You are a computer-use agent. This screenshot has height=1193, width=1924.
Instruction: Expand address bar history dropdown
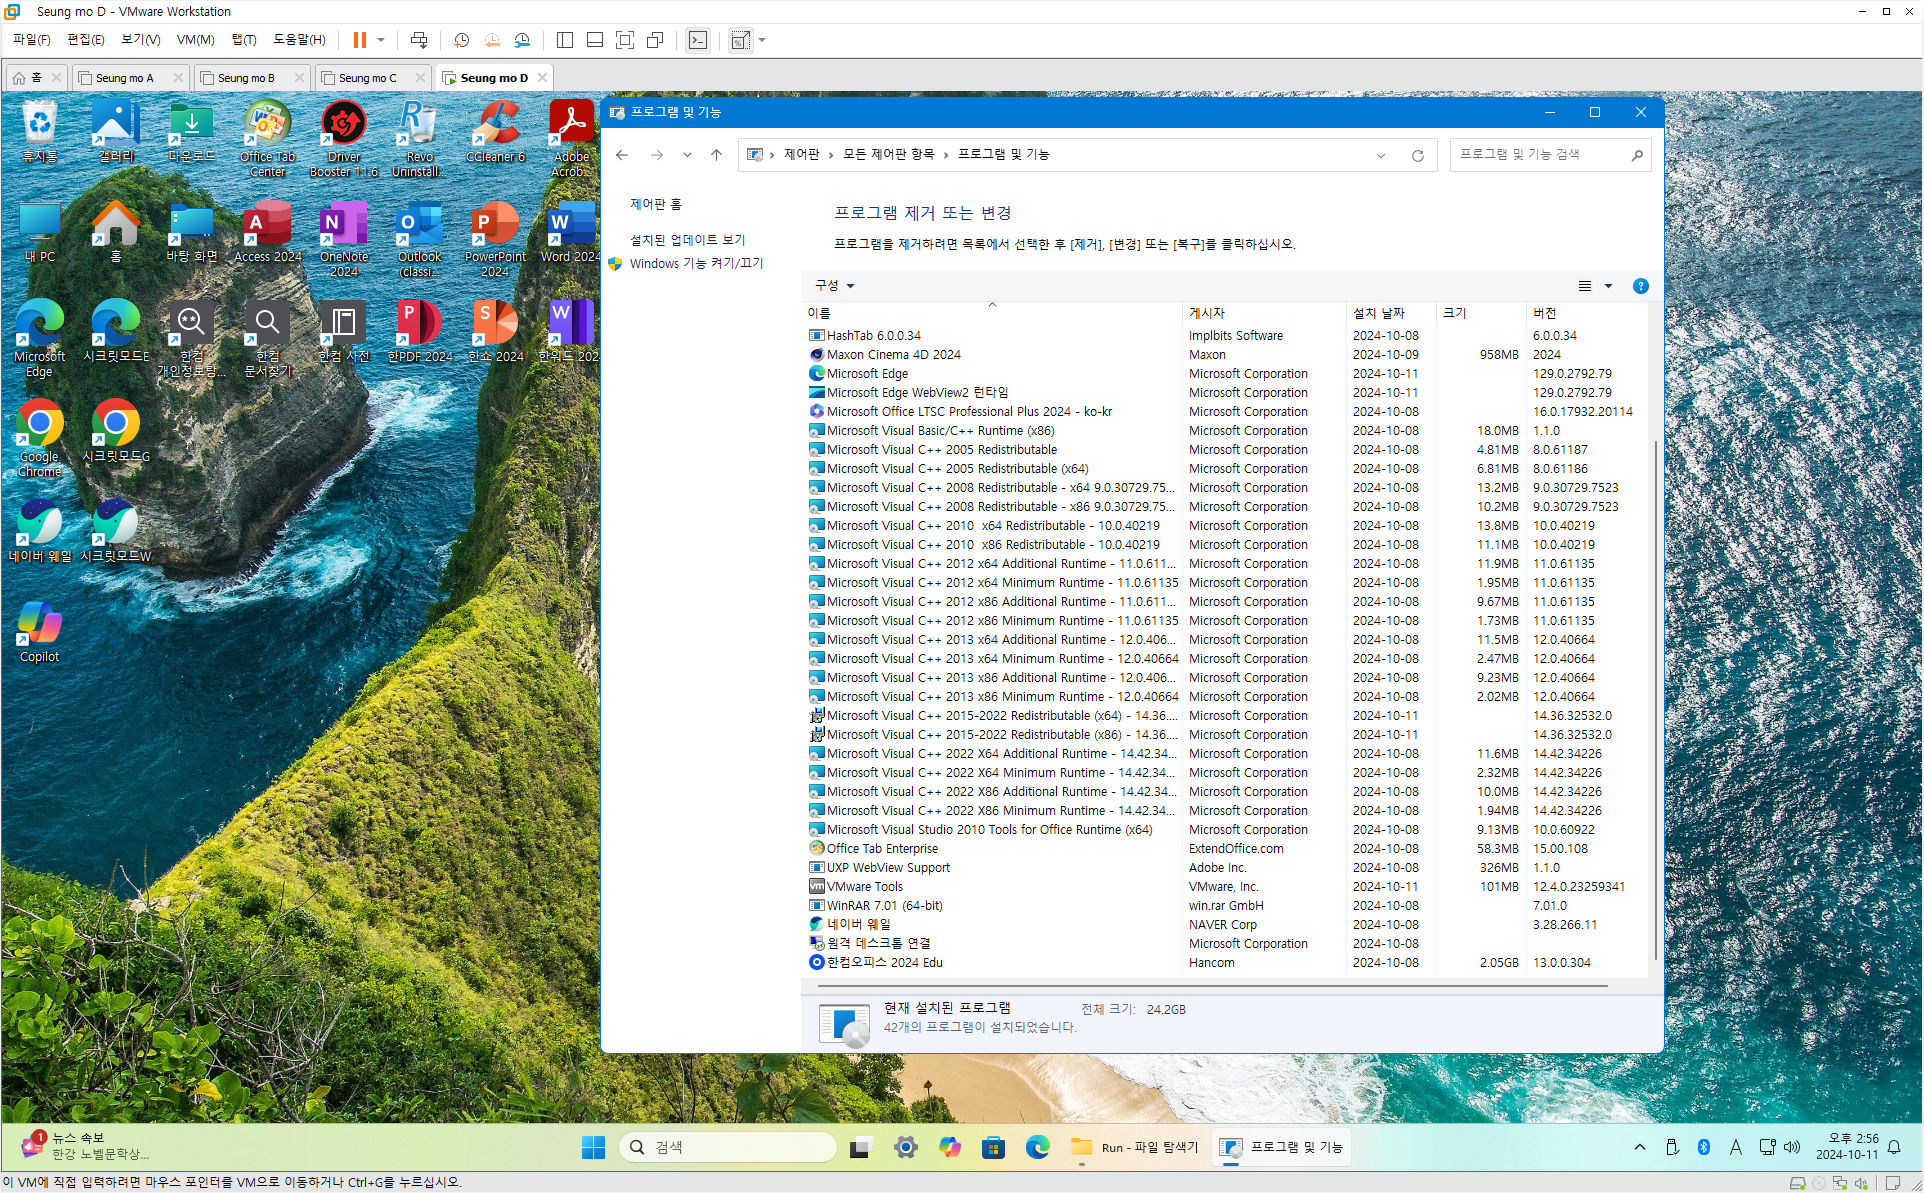1381,155
